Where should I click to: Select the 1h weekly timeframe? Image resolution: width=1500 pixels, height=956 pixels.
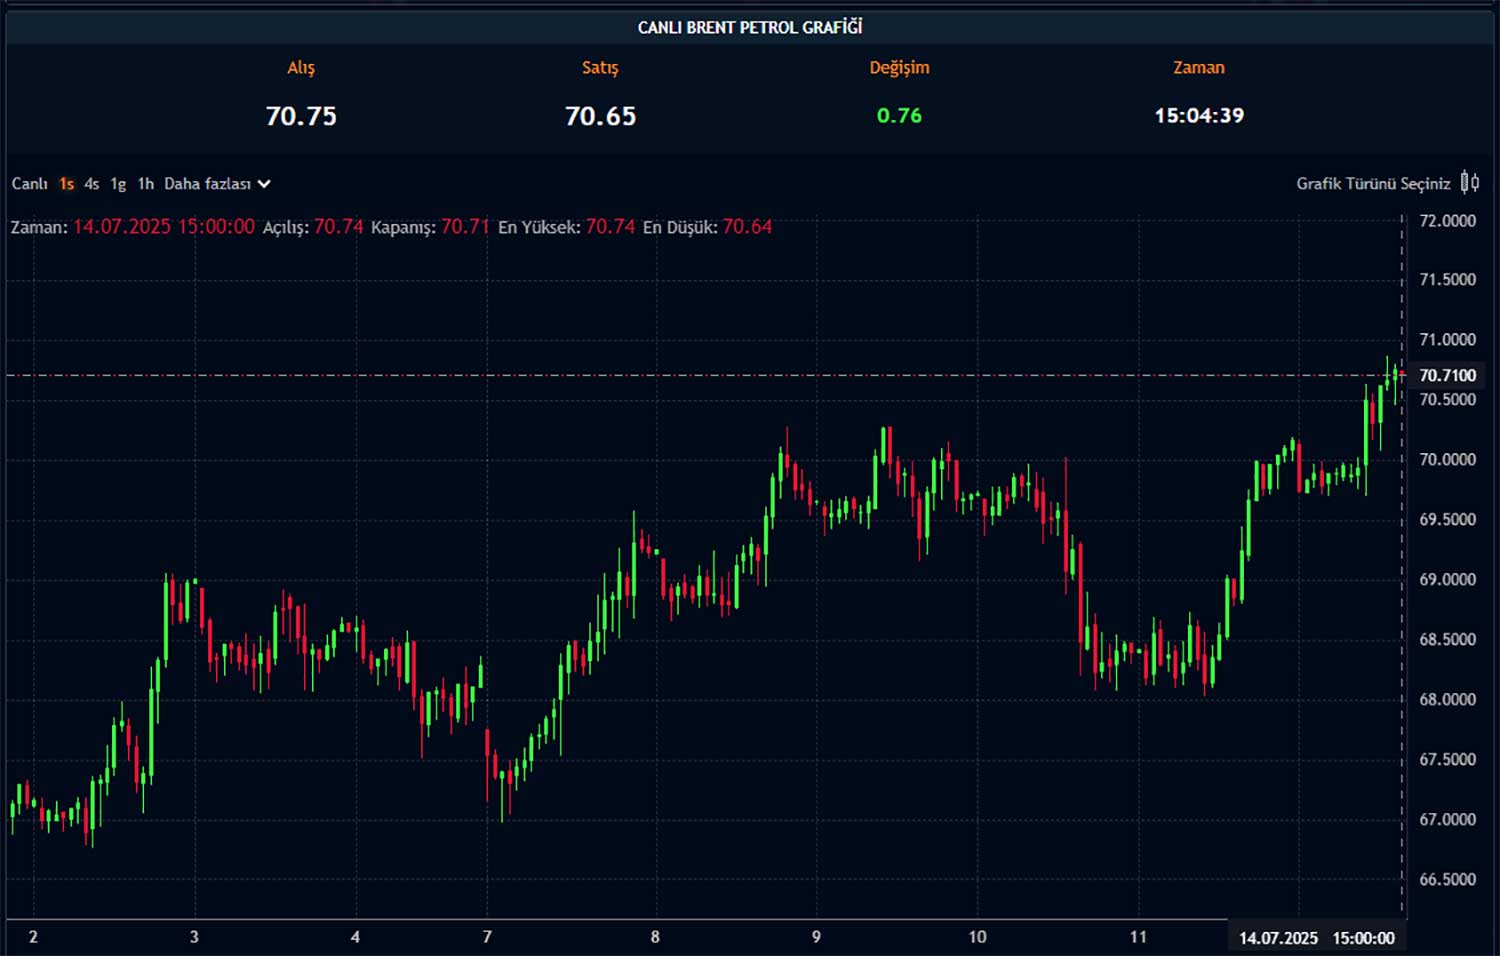(x=146, y=184)
